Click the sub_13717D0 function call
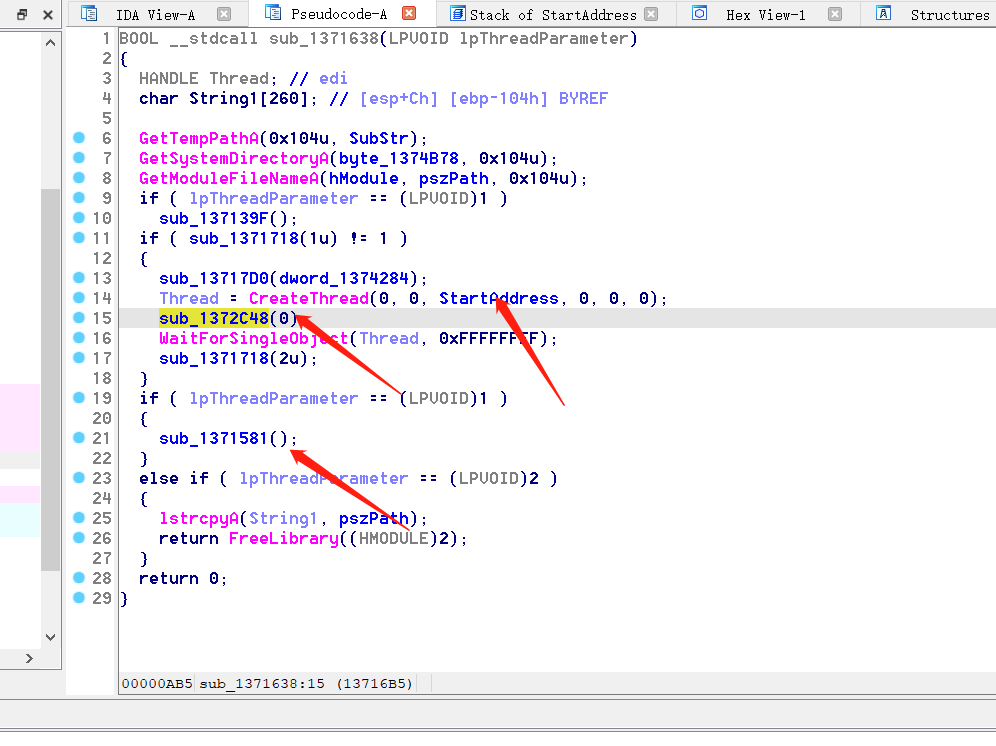 (214, 278)
